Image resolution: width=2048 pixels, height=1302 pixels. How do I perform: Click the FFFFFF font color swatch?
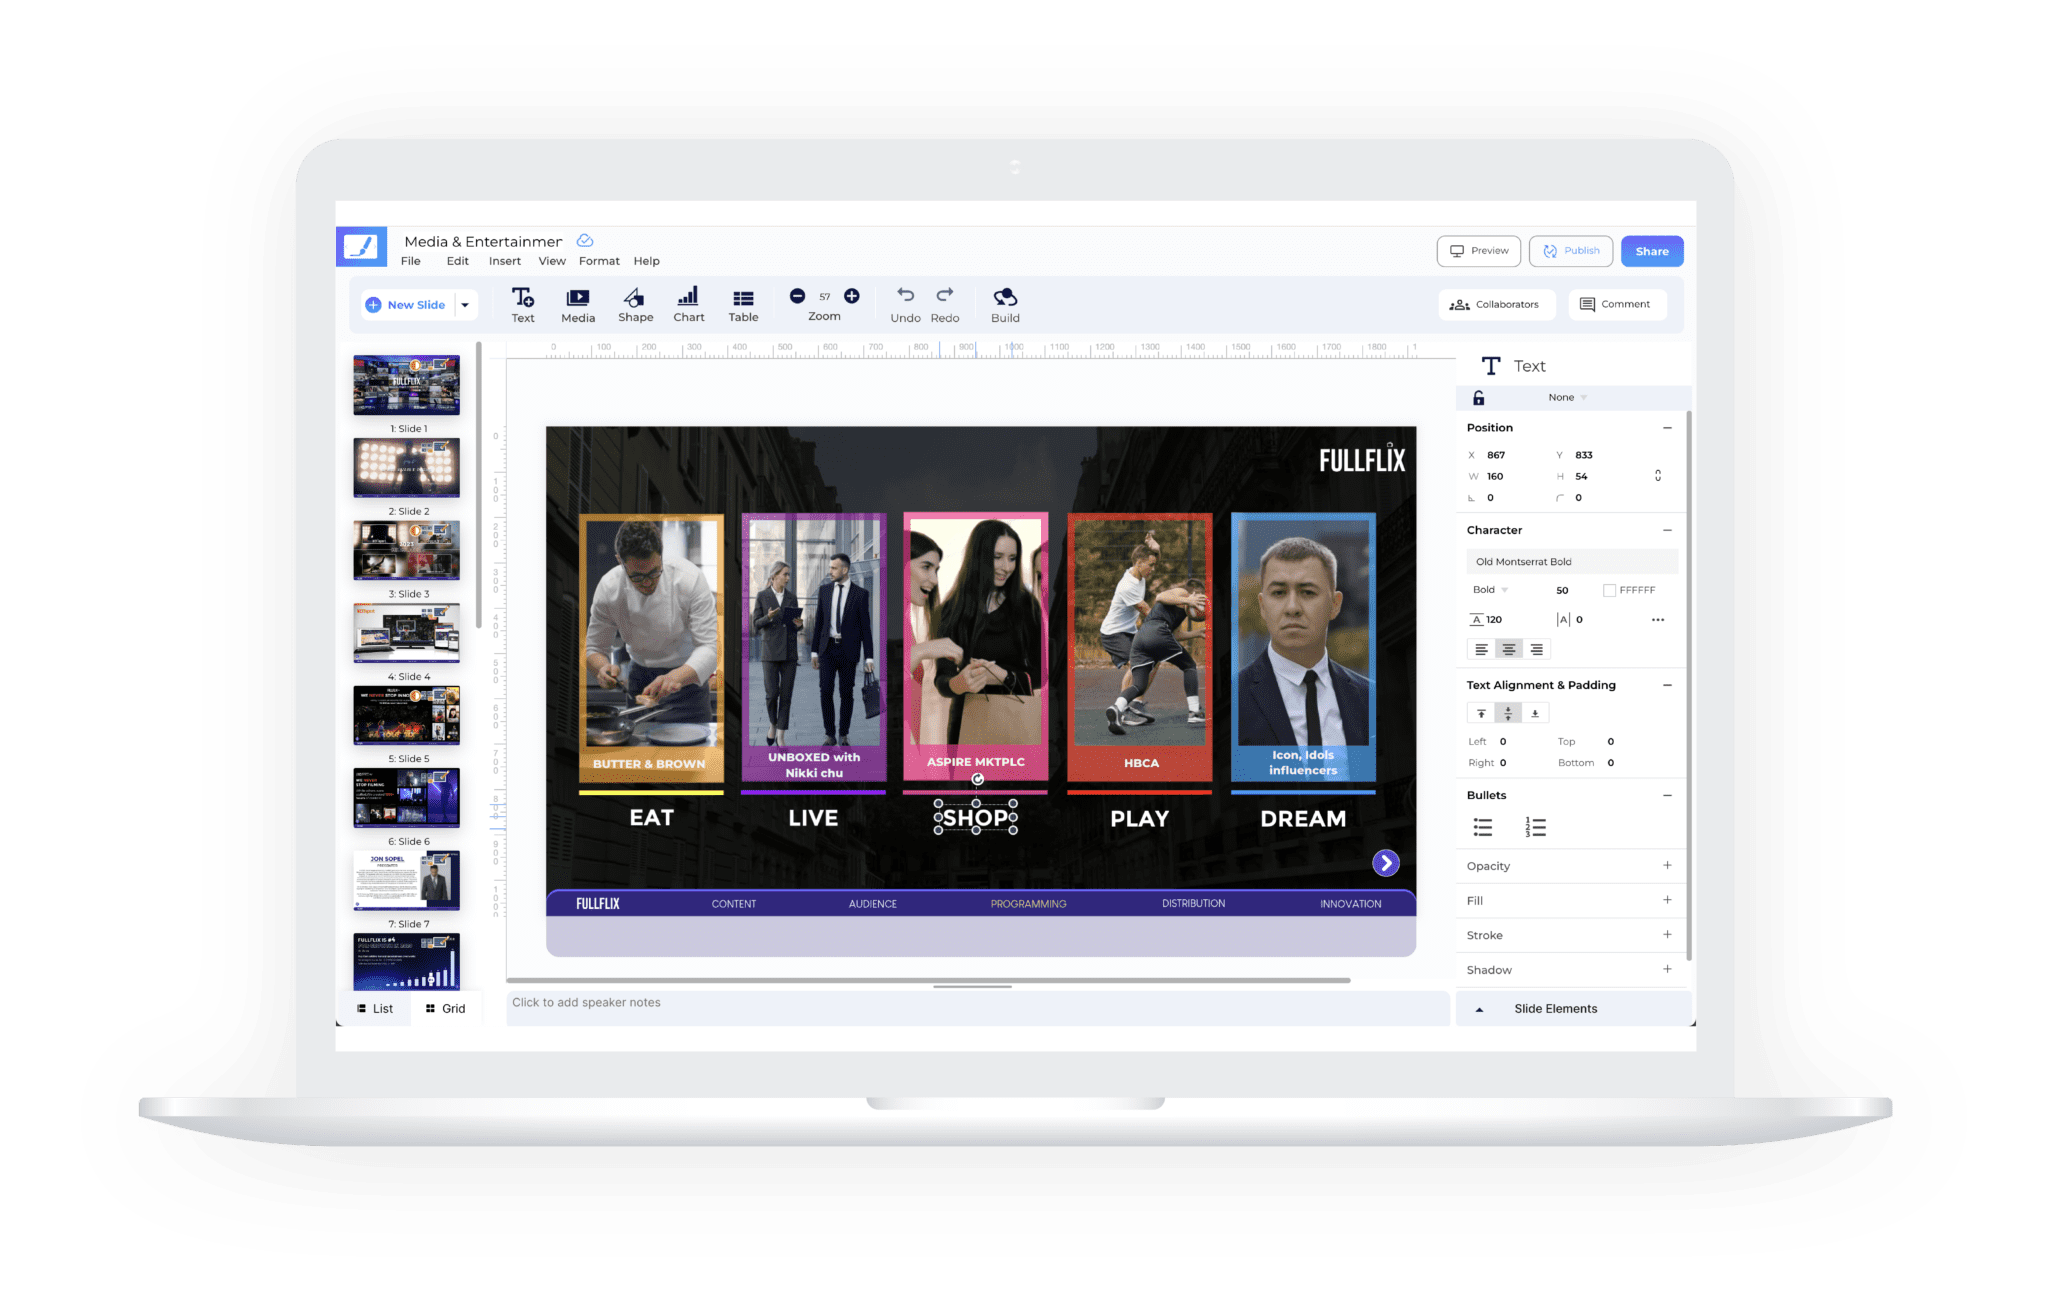[x=1611, y=590]
